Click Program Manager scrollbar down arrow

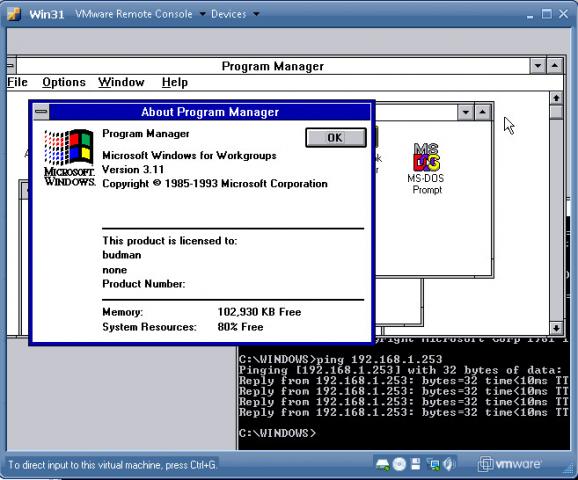click(556, 328)
